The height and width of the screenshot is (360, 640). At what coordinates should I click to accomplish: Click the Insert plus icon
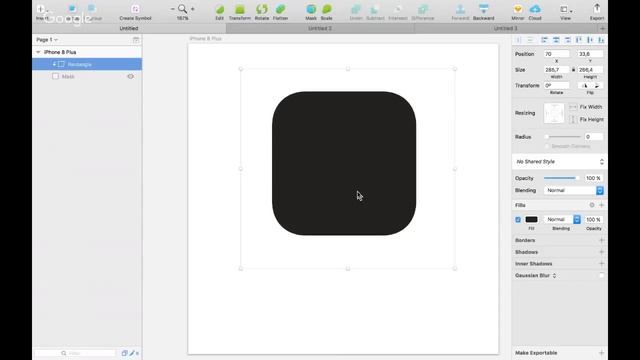(40, 9)
